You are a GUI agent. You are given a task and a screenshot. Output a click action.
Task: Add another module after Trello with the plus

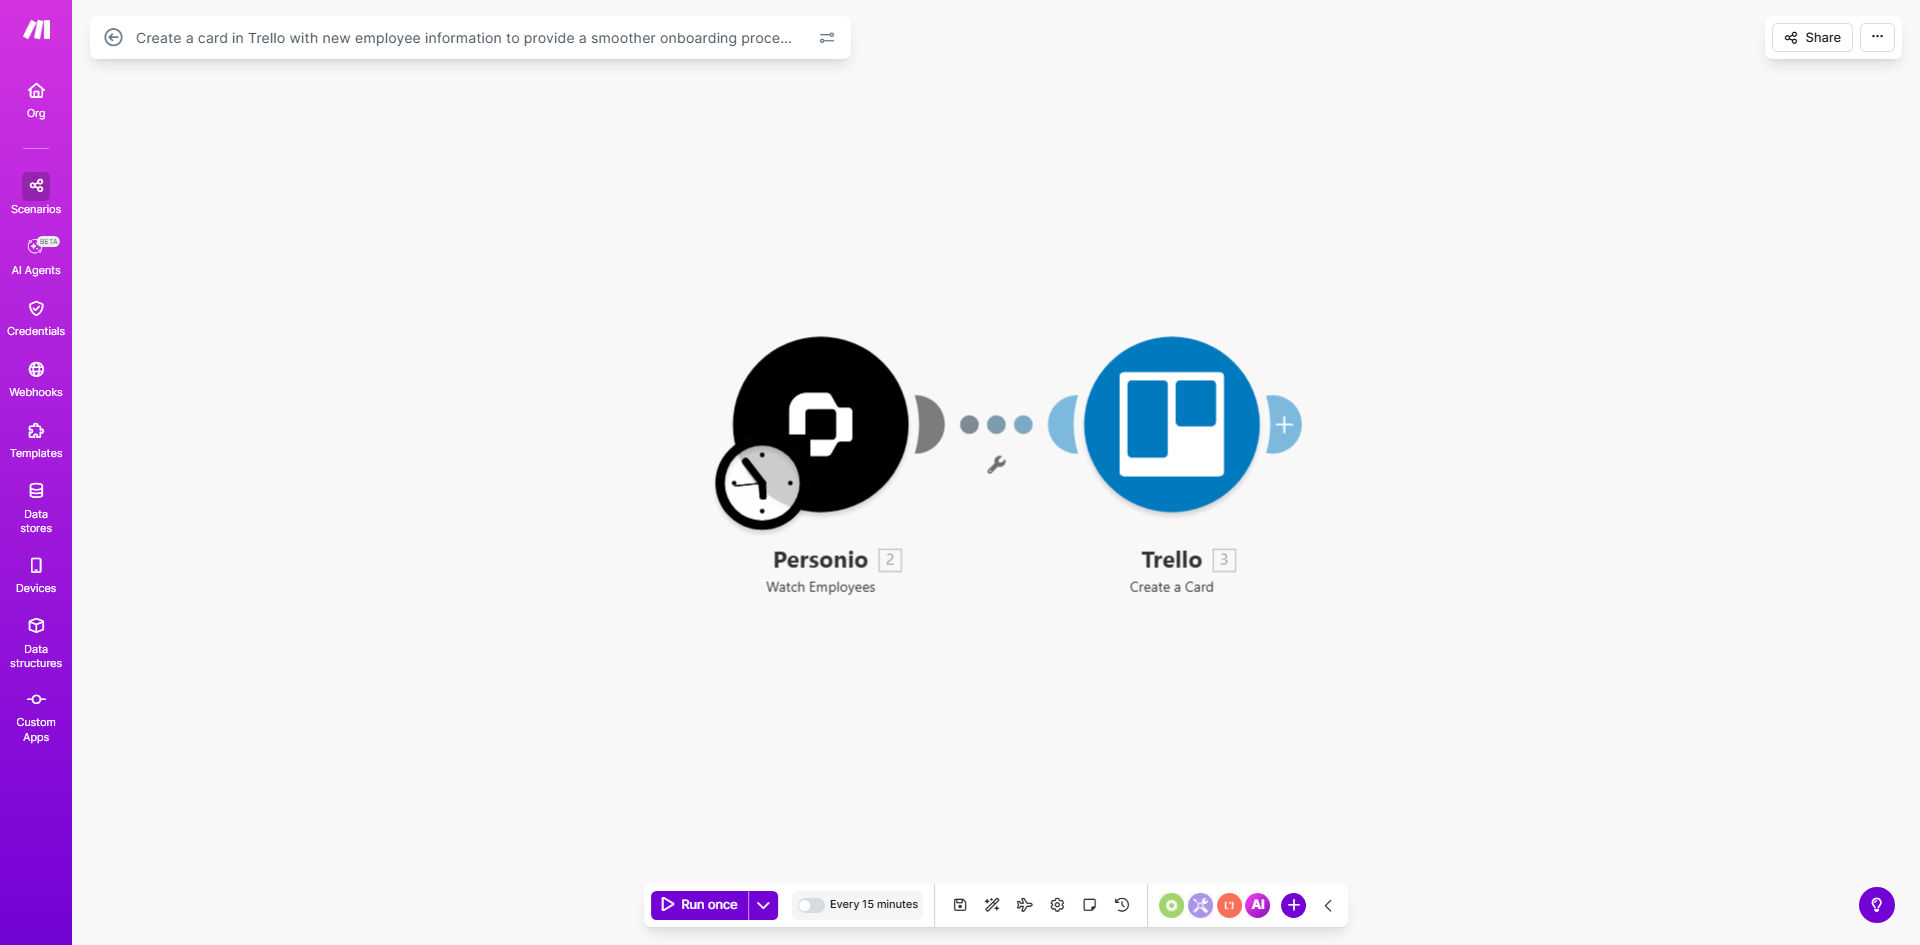click(x=1285, y=425)
